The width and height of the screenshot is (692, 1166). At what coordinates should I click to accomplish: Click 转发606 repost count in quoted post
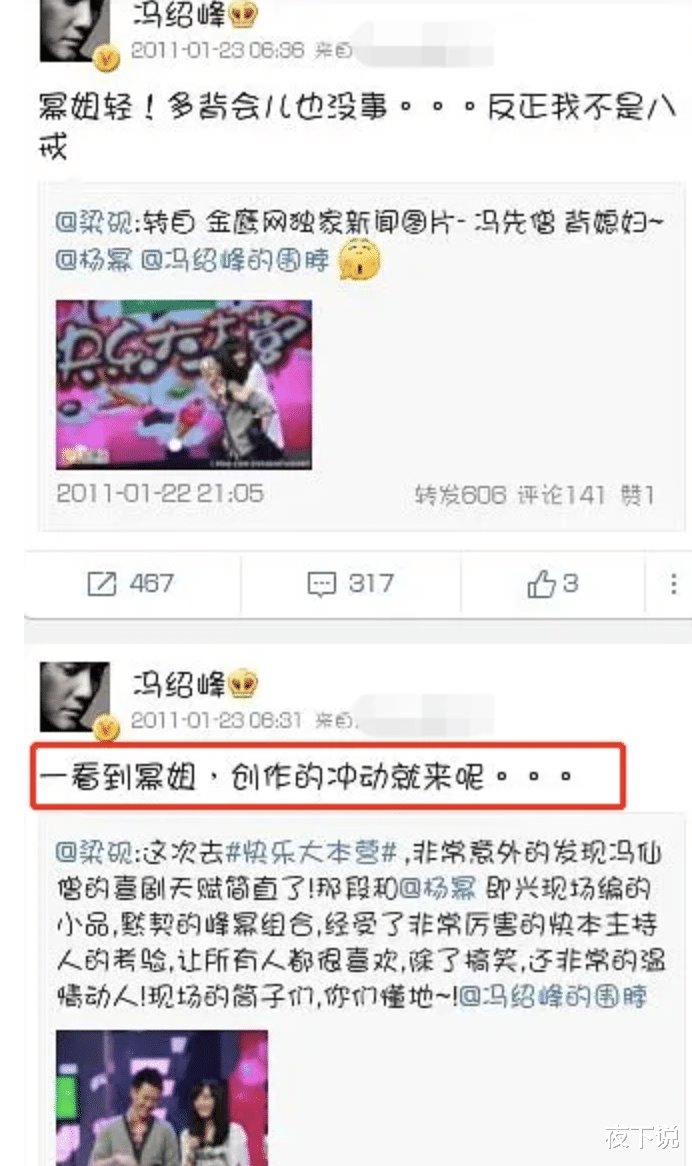click(x=460, y=495)
